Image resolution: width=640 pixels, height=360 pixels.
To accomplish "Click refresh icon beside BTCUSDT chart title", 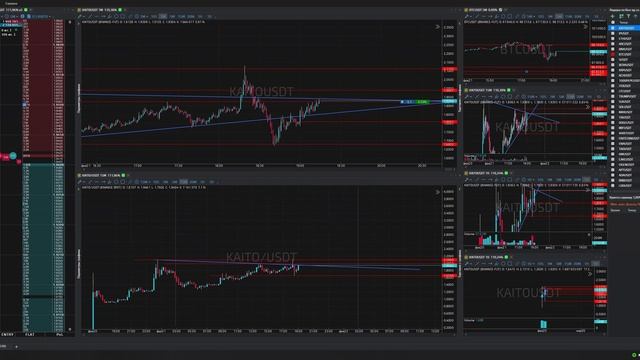I will 500,10.
